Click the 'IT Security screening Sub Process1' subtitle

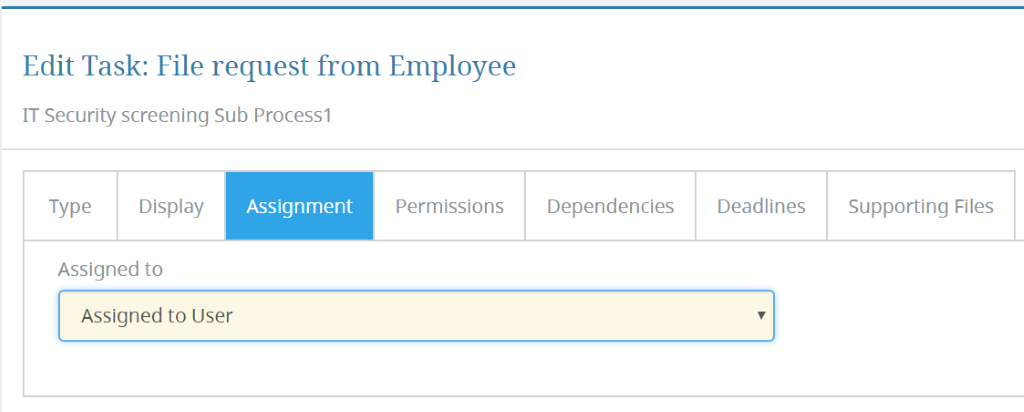177,116
